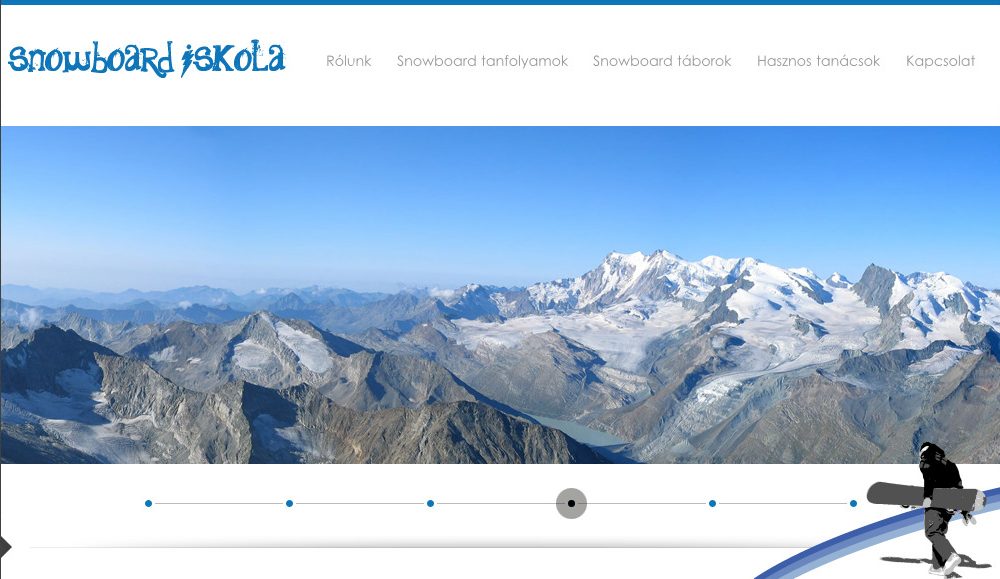
Task: Click the dark arrow at the left page edge
Action: tap(6, 546)
